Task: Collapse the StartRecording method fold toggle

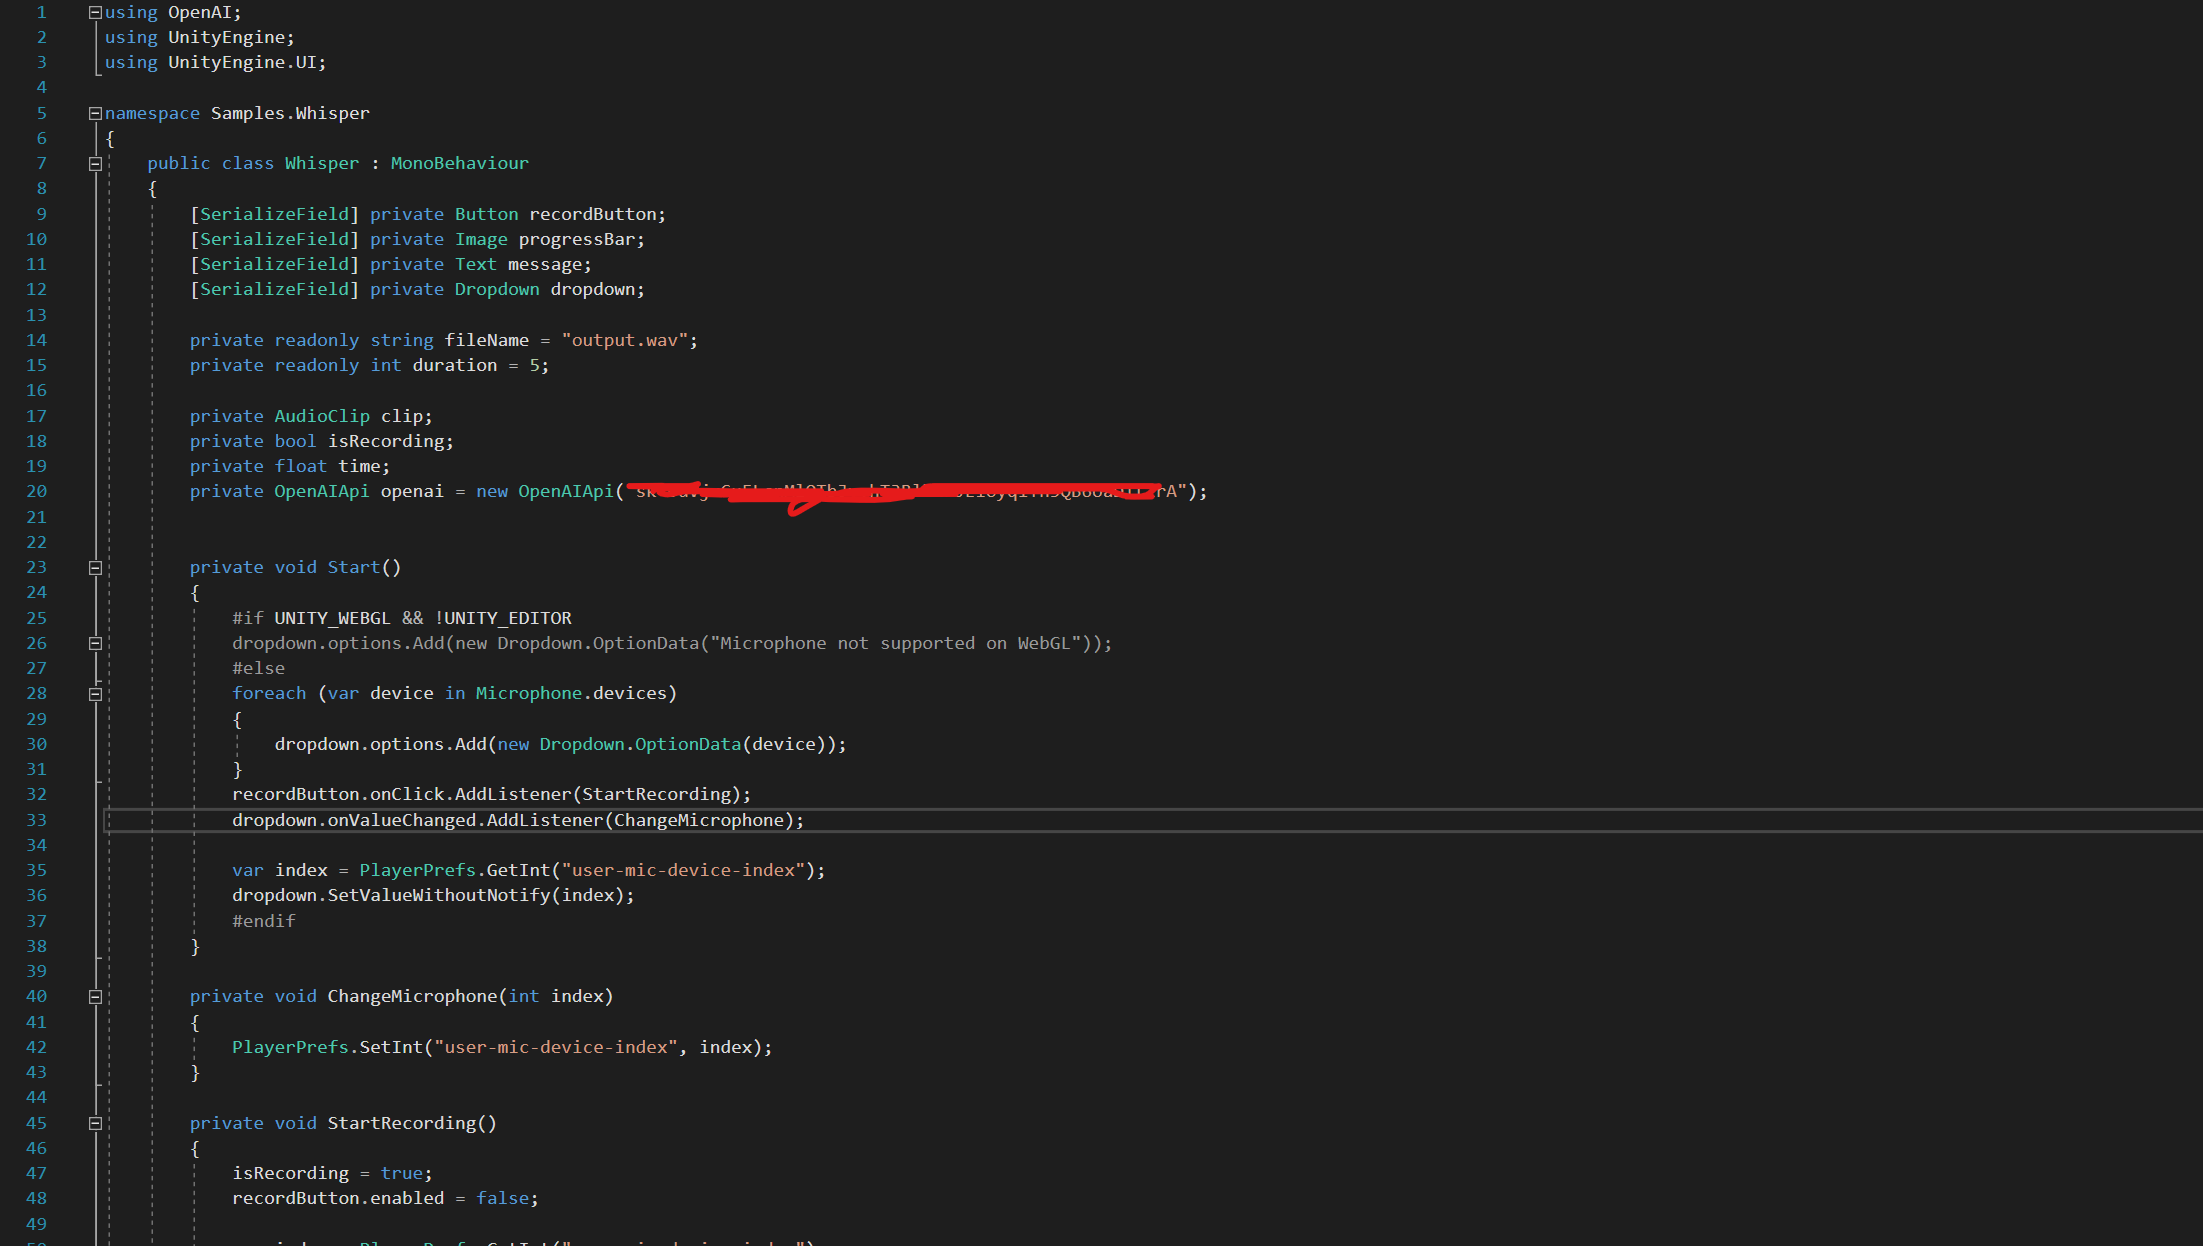Action: 95,1124
